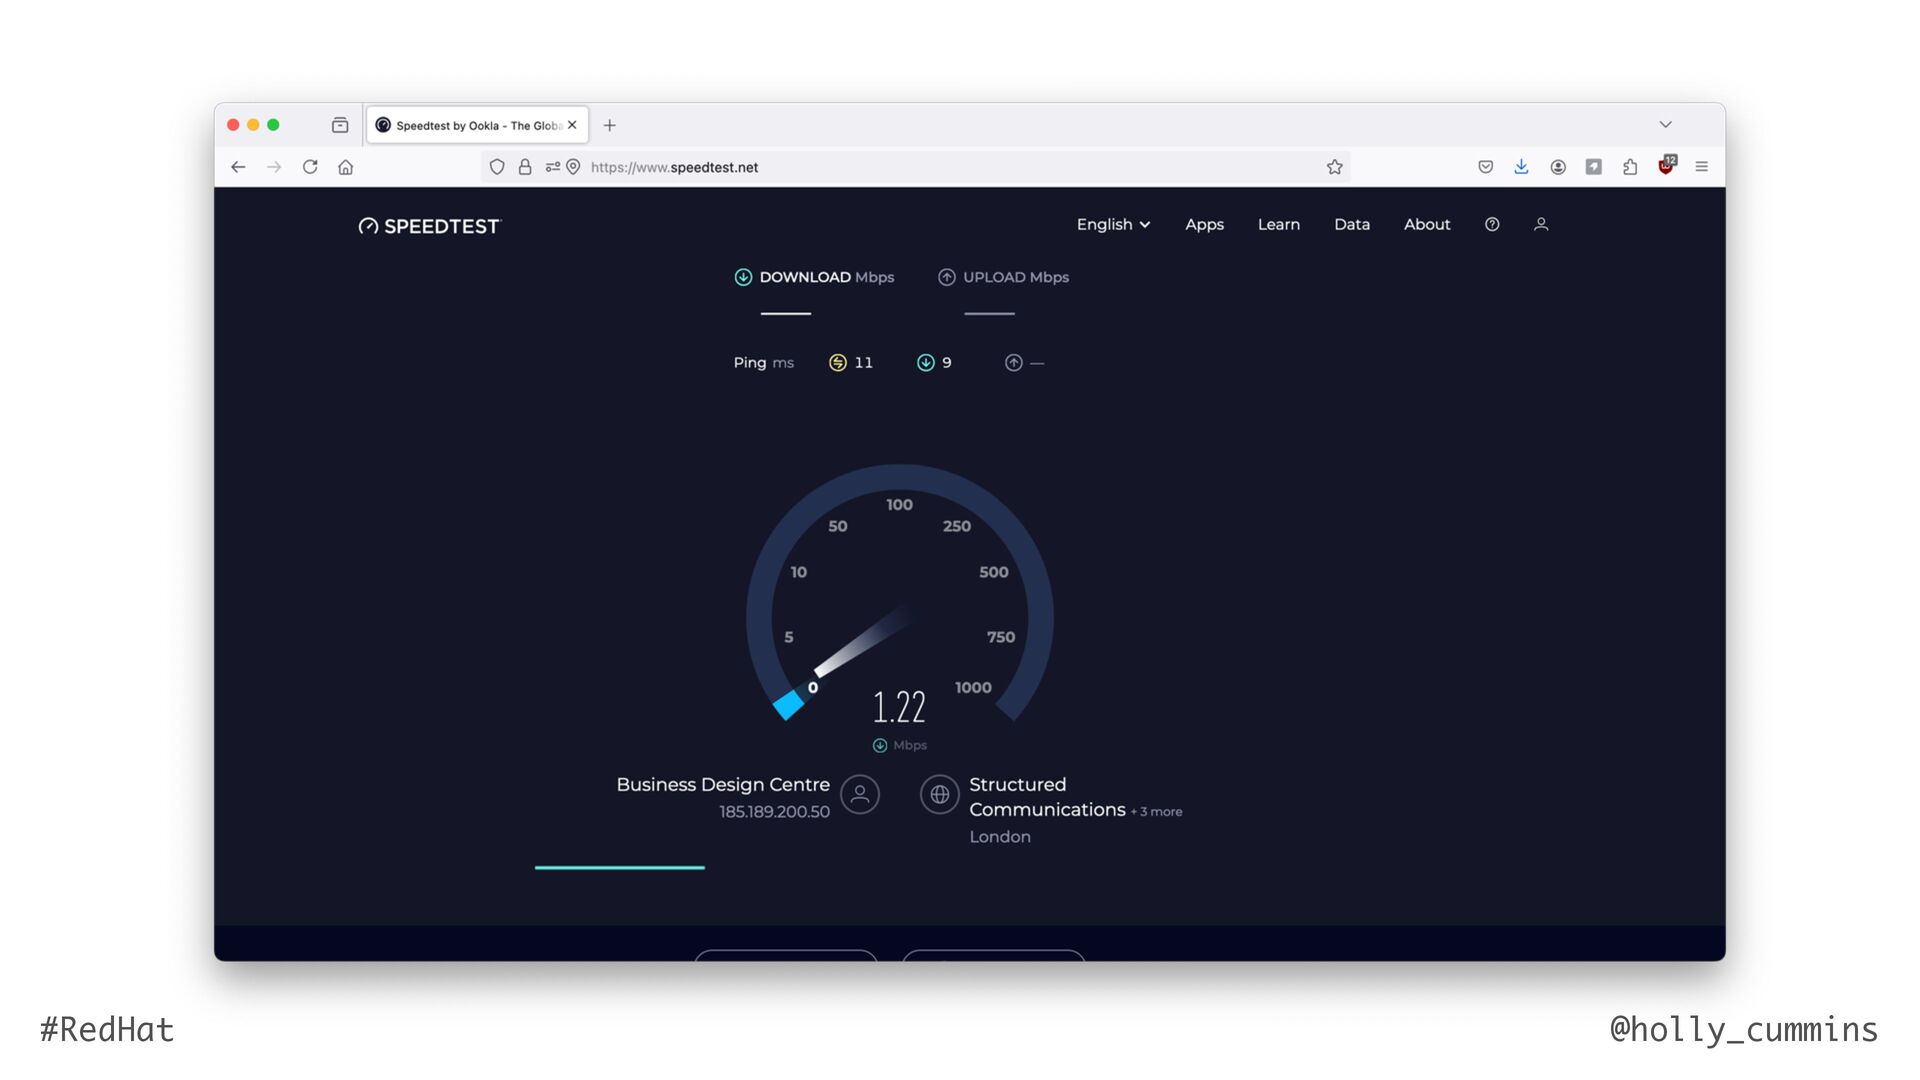Click the Speedtest logo
The image size is (1920, 1080).
(x=429, y=226)
